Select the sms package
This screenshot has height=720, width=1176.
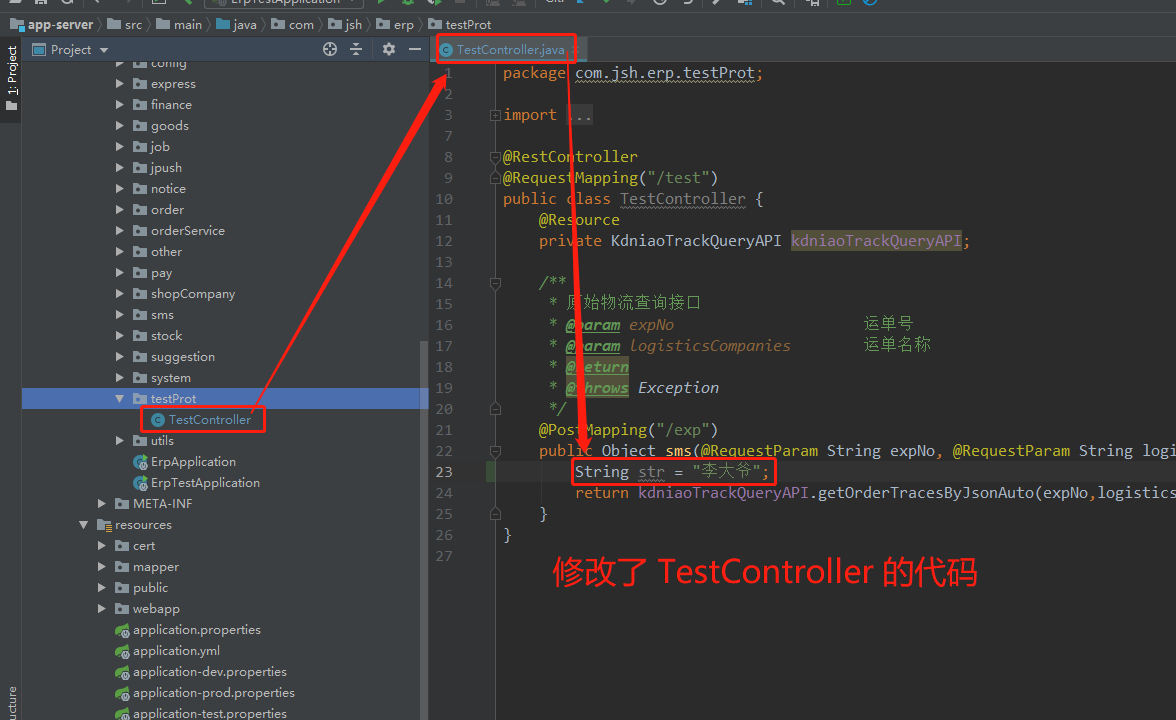(162, 315)
